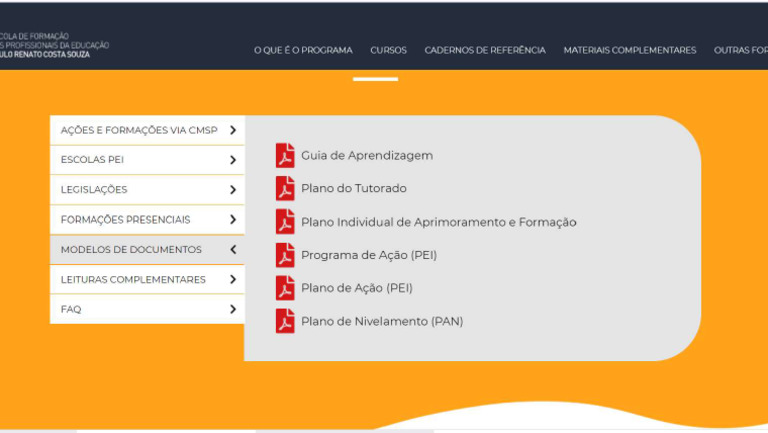Screen dimensions: 768x433
Task: Click the school logo text in header
Action: tap(54, 45)
